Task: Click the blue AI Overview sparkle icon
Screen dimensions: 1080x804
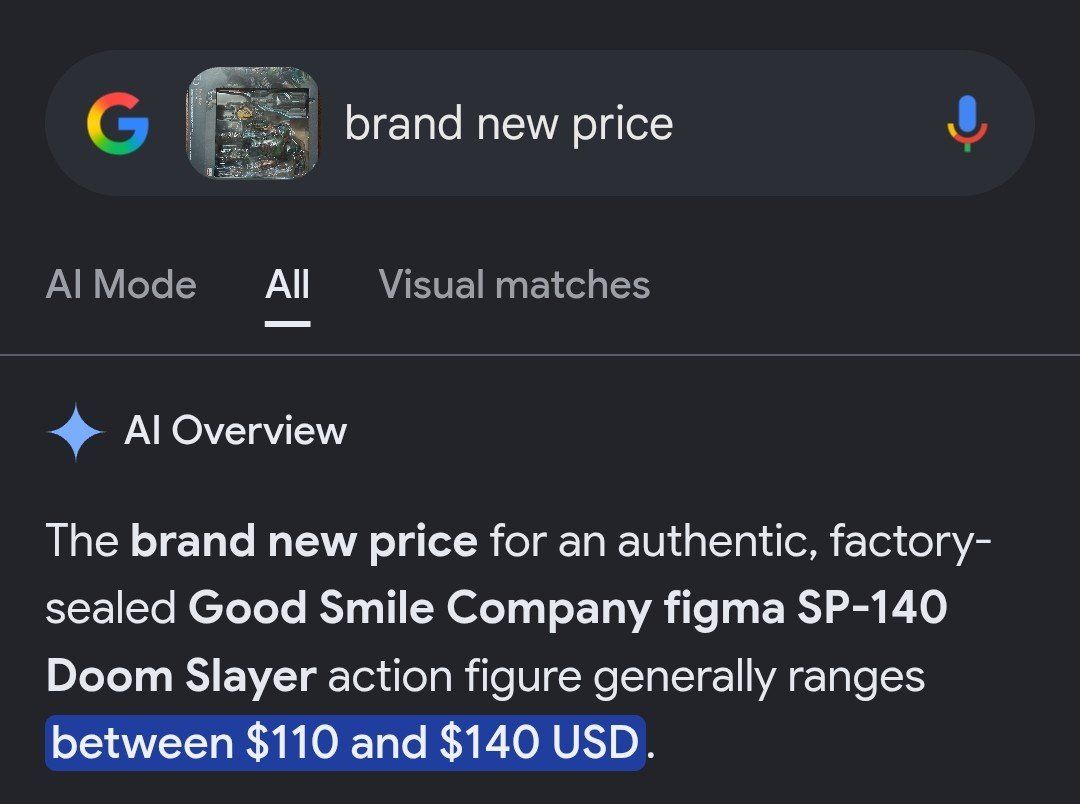Action: (76, 431)
